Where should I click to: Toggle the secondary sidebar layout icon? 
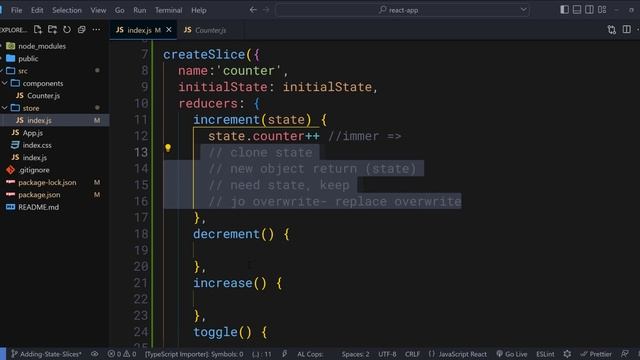pyautogui.click(x=589, y=9)
